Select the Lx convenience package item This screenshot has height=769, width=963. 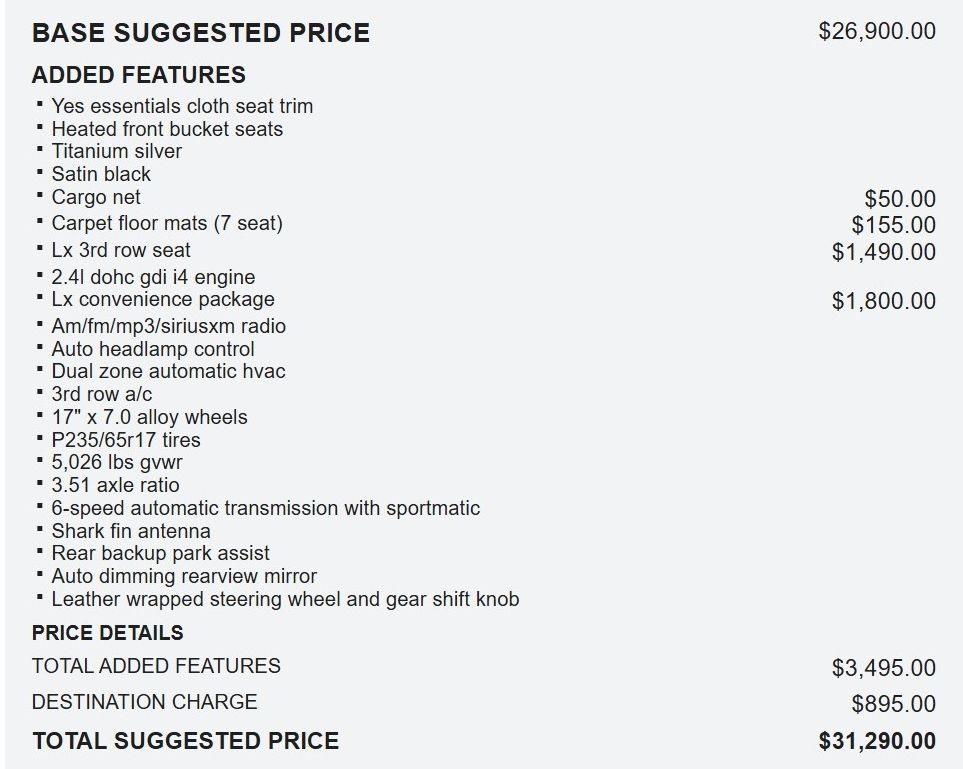[x=163, y=299]
